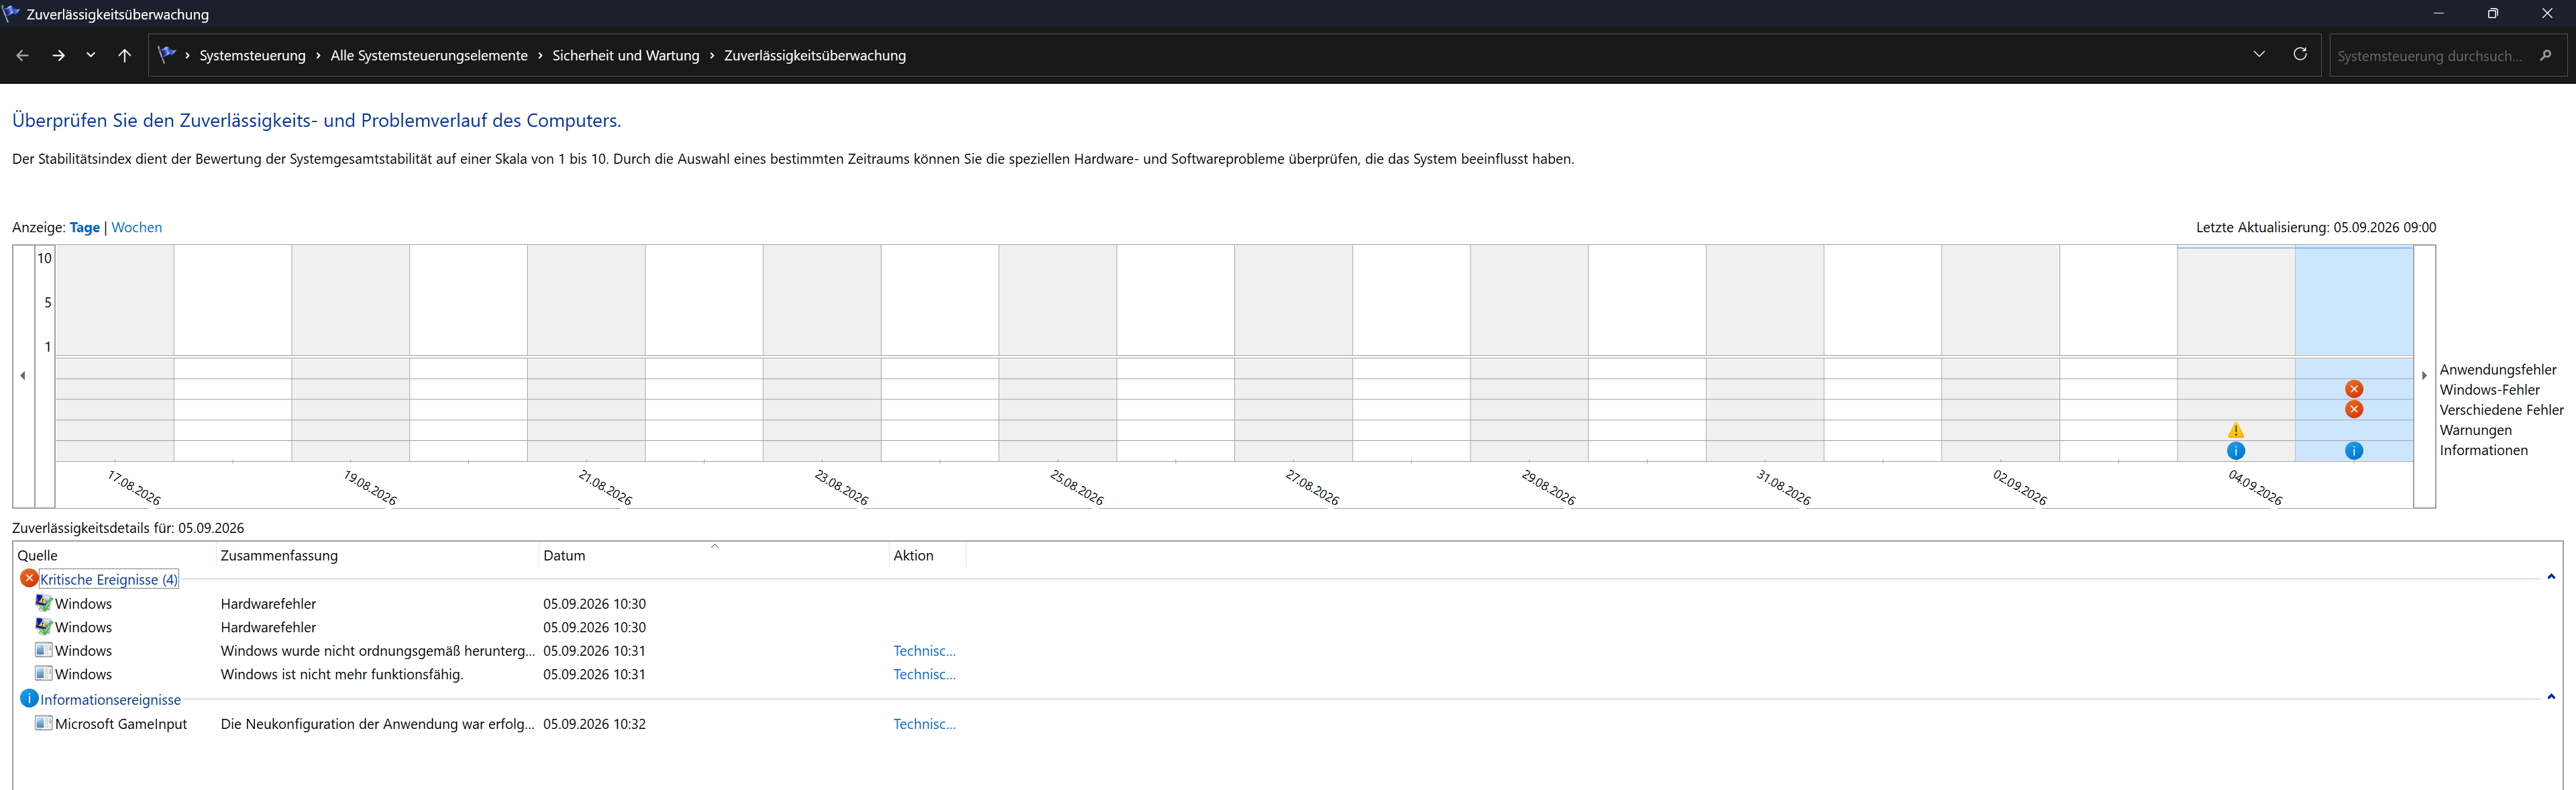This screenshot has height=790, width=2576.
Task: Select the 17.08.2026 date label
Action: tap(134, 487)
